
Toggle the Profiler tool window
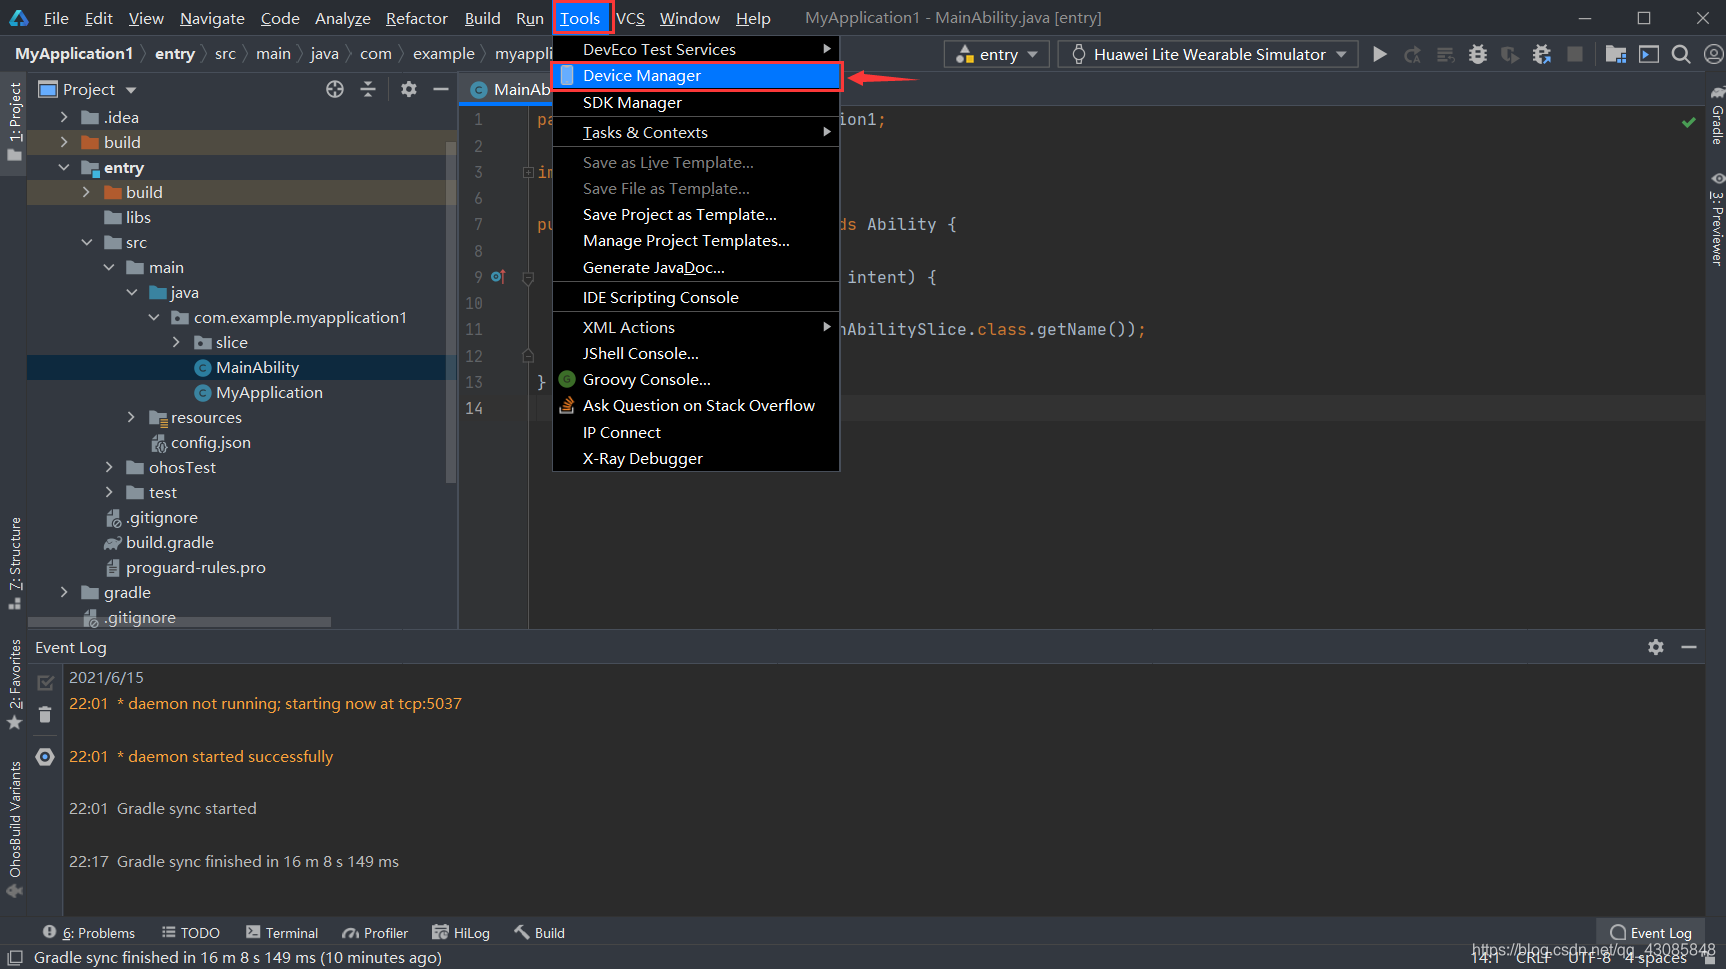point(375,933)
